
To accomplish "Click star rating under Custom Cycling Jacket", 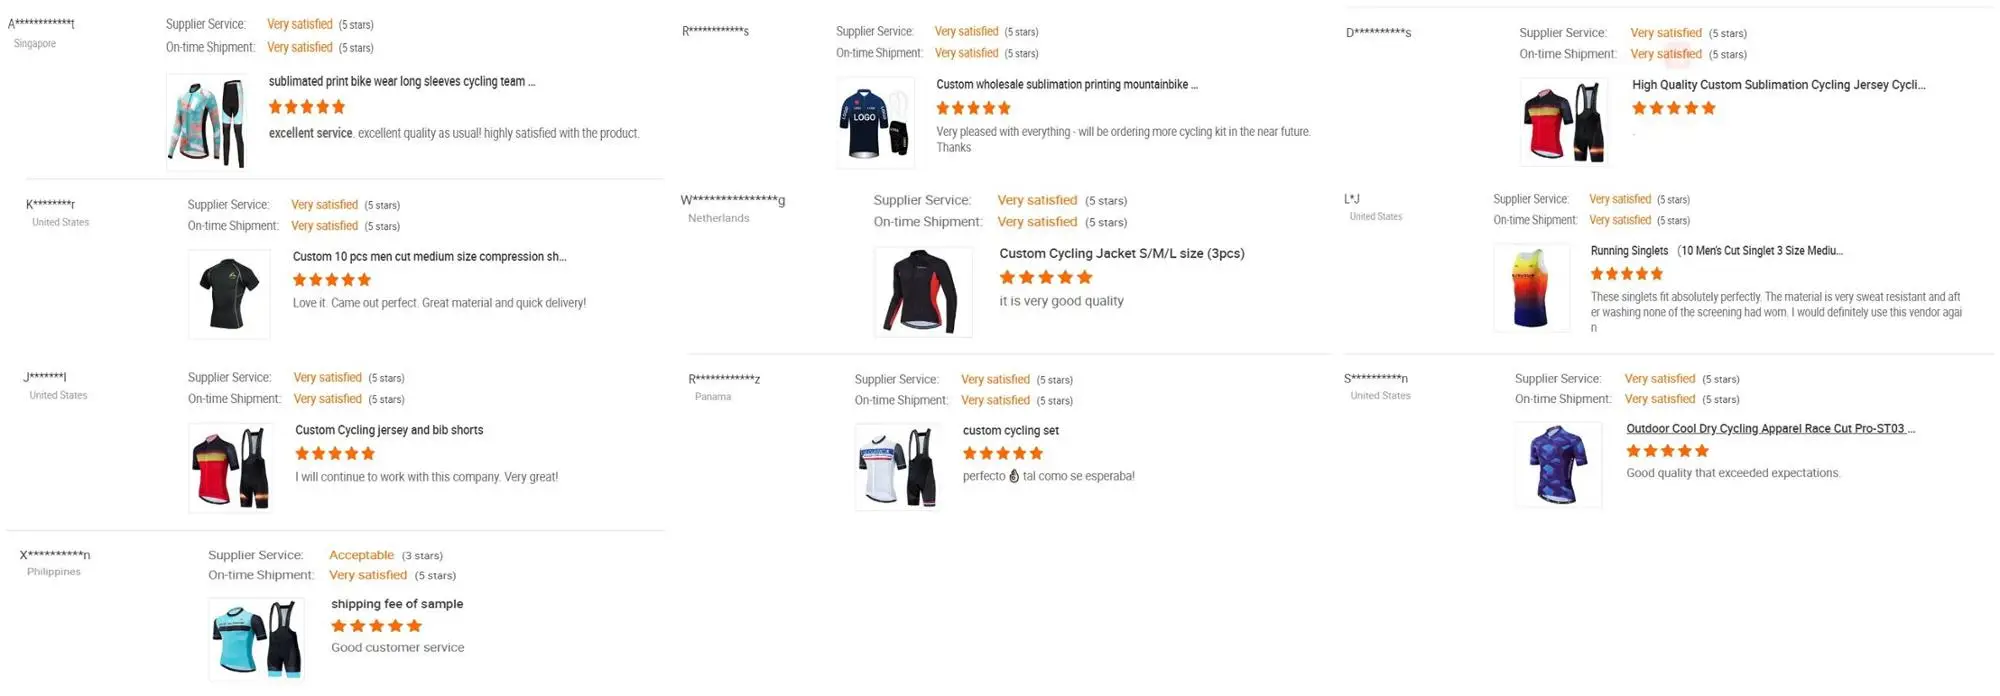I will (1046, 277).
